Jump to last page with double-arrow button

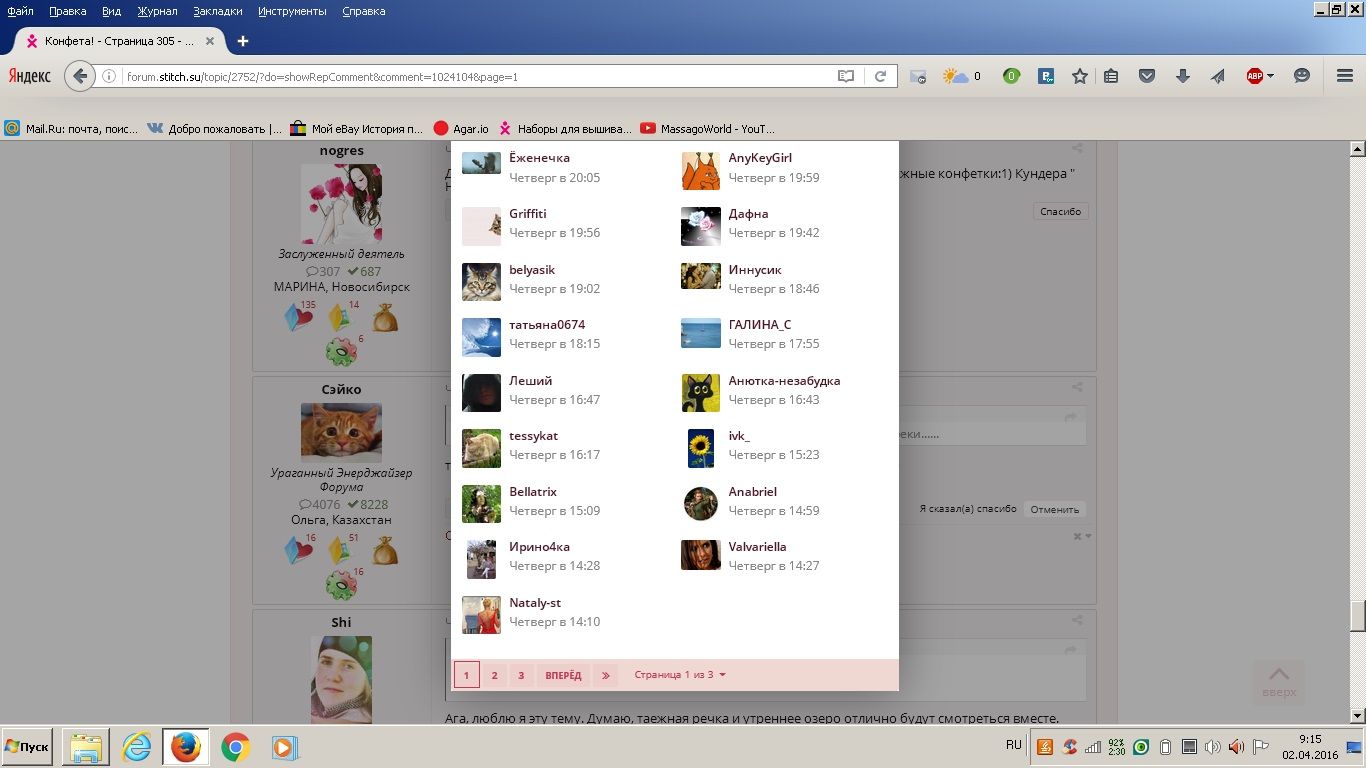click(x=606, y=675)
